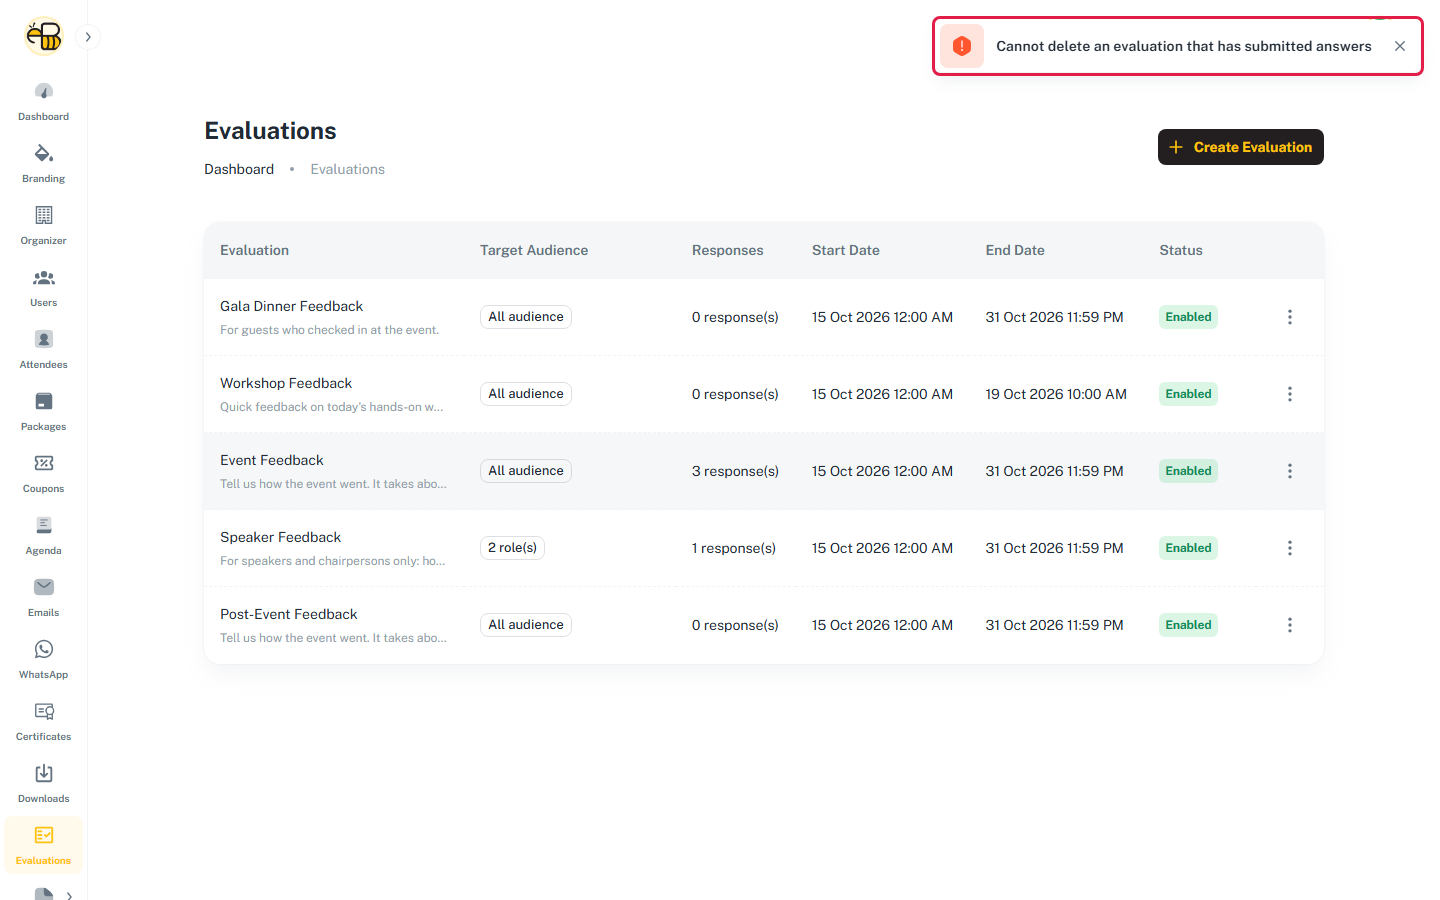This screenshot has height=900, width=1440.
Task: Open Coupons in the sidebar
Action: click(44, 474)
